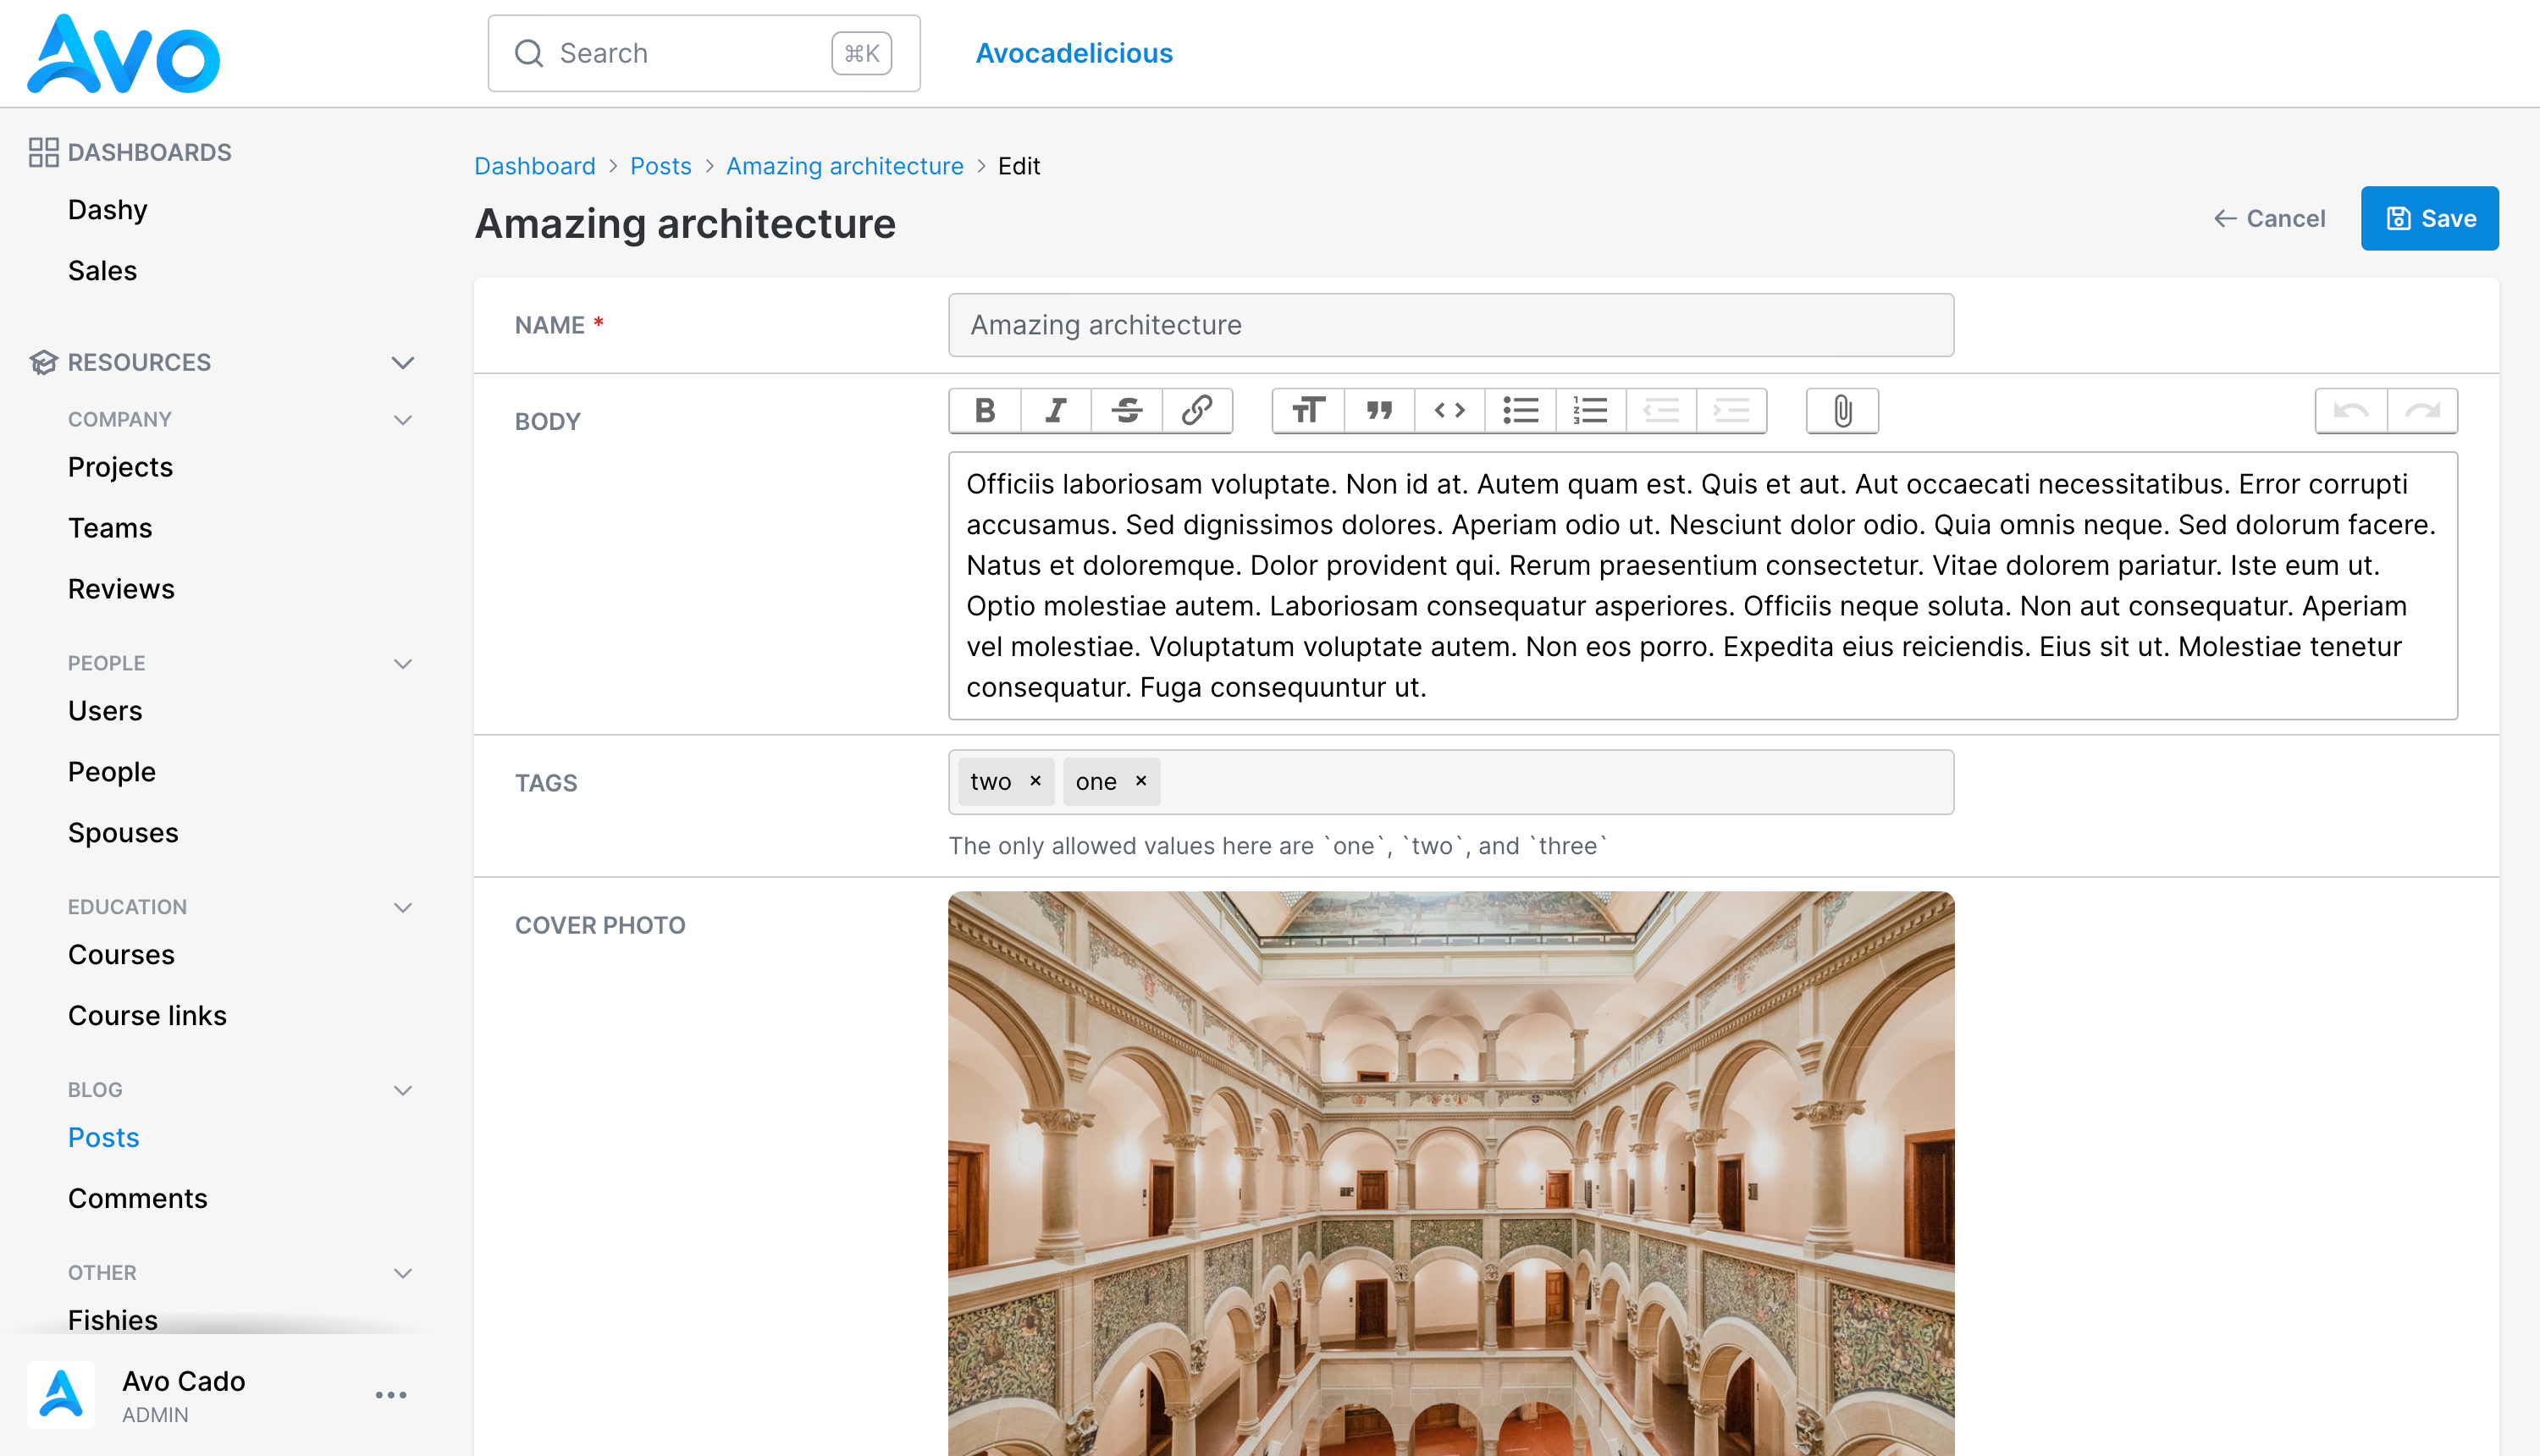
Task: Collapse the Other group
Action: click(x=403, y=1273)
